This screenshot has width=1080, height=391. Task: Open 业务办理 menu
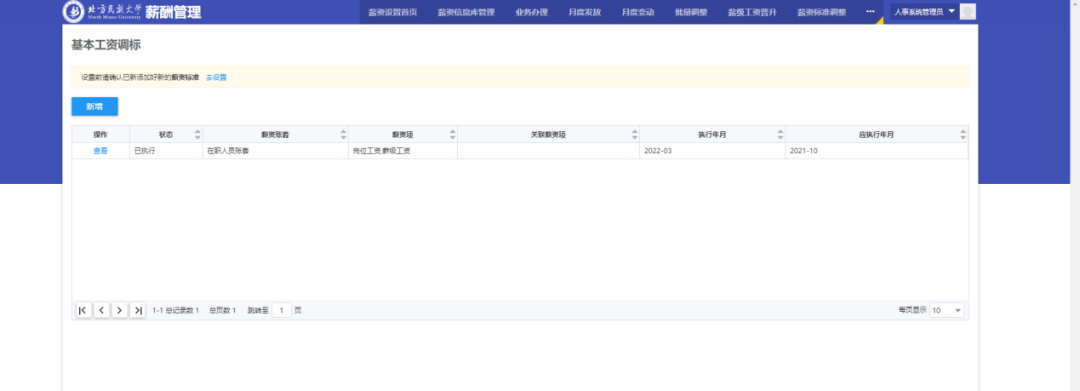[x=532, y=12]
